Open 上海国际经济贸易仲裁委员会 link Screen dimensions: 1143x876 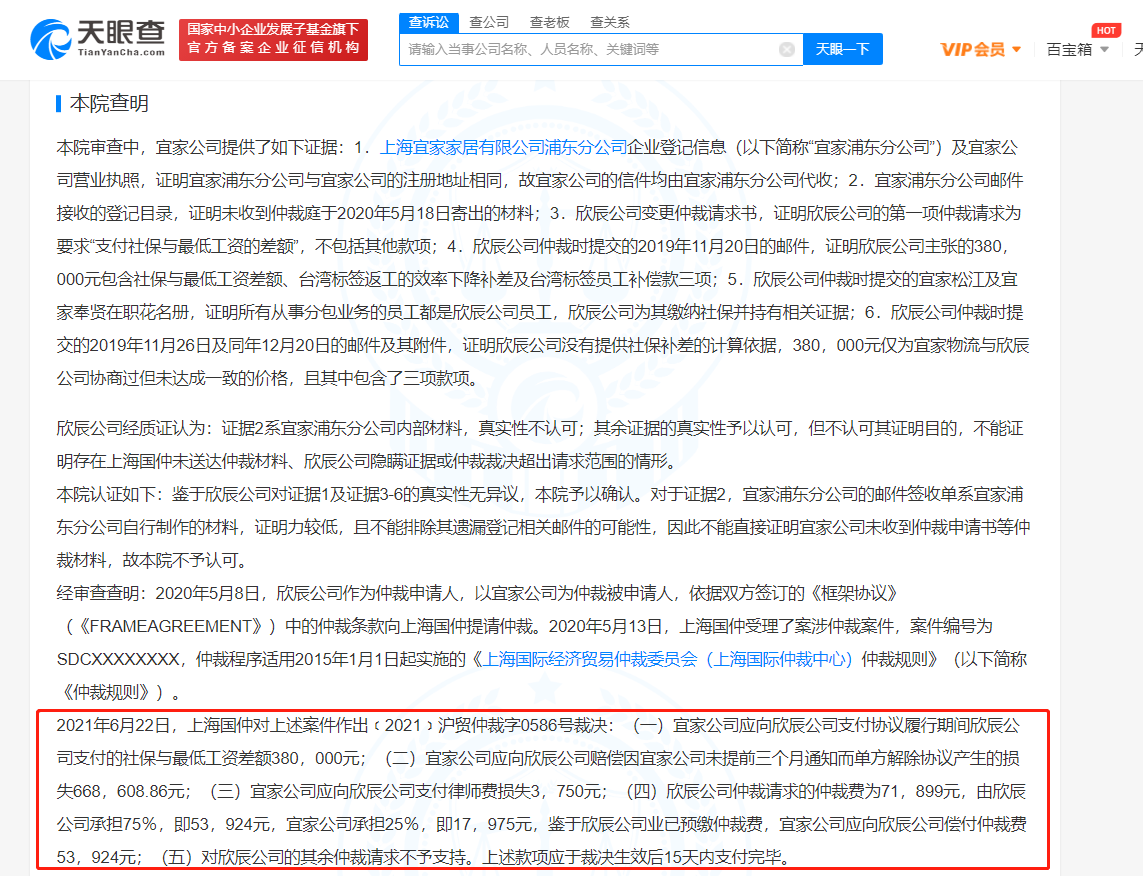pos(667,659)
